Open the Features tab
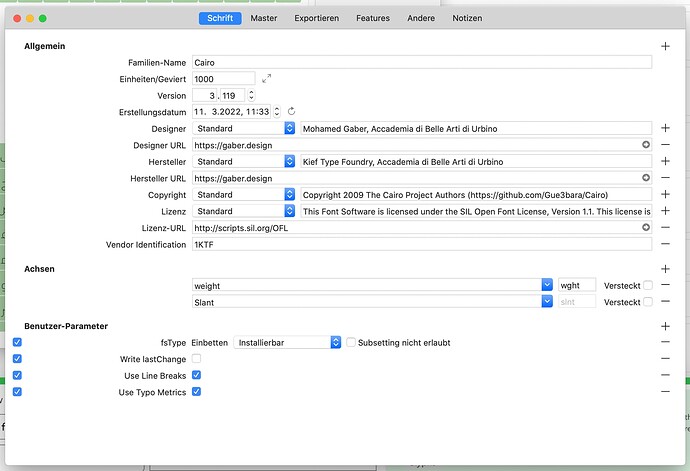690x471 pixels. [373, 18]
